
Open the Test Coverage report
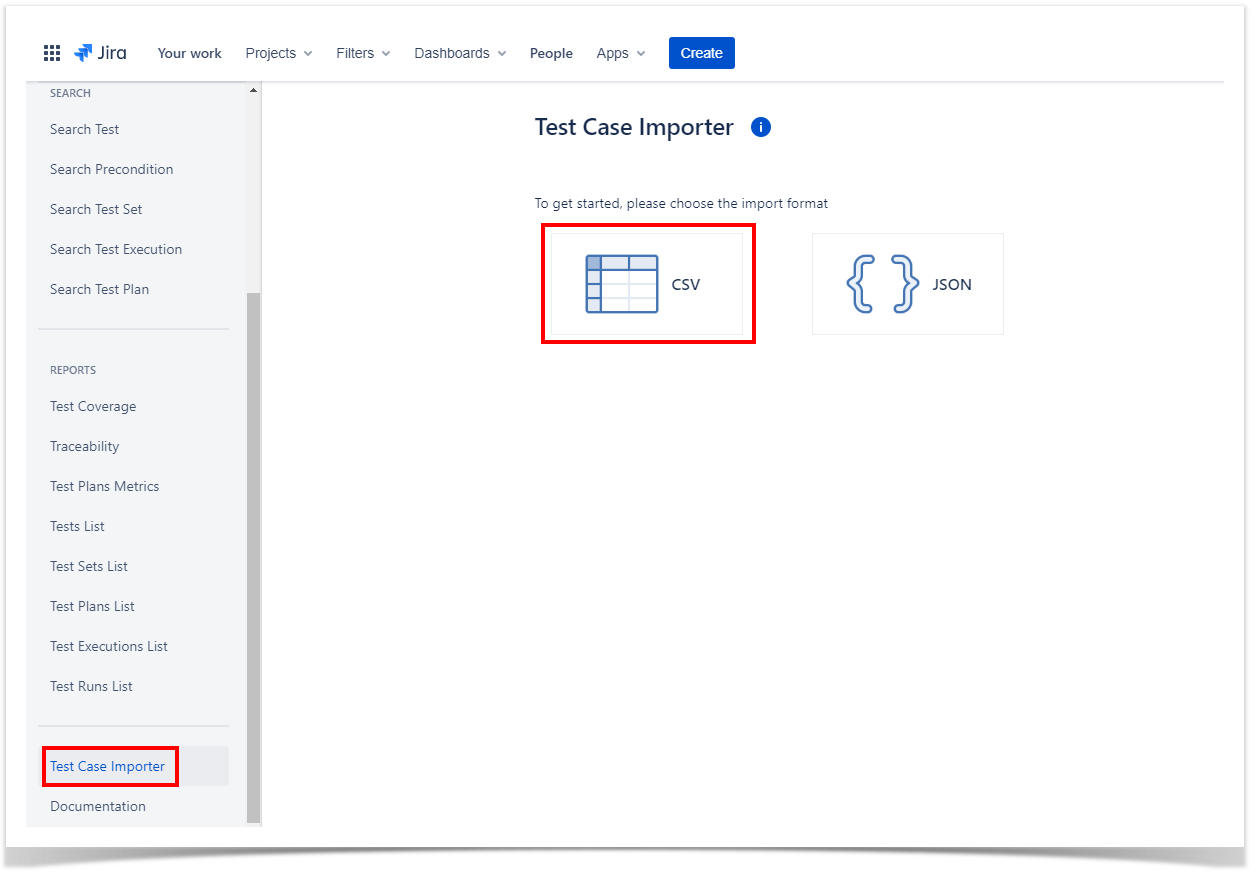point(93,406)
